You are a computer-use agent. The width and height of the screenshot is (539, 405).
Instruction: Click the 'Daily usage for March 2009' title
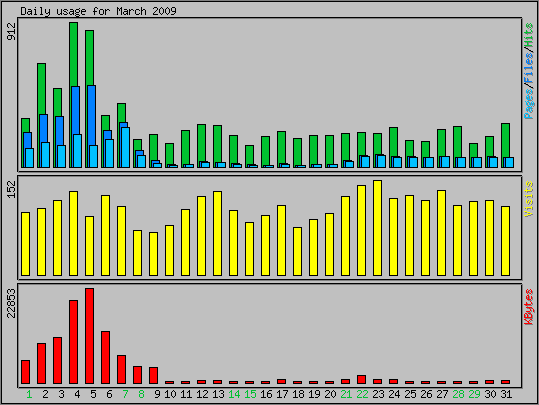pos(98,11)
